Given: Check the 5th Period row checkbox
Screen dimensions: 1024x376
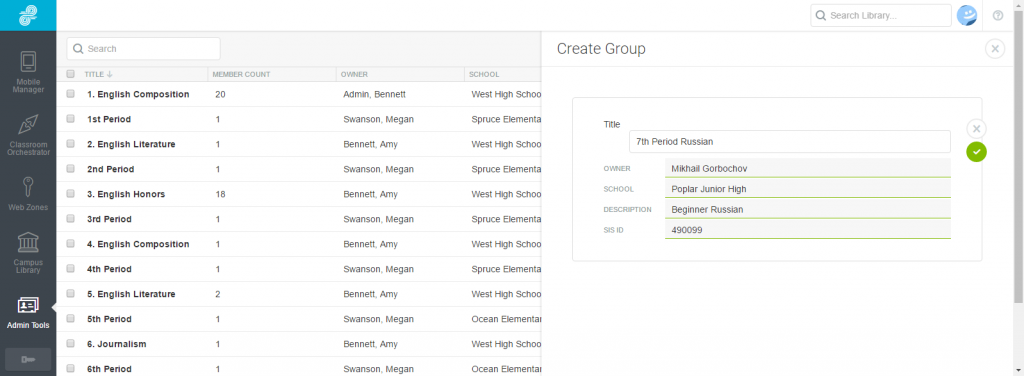Looking at the screenshot, I should [x=71, y=319].
